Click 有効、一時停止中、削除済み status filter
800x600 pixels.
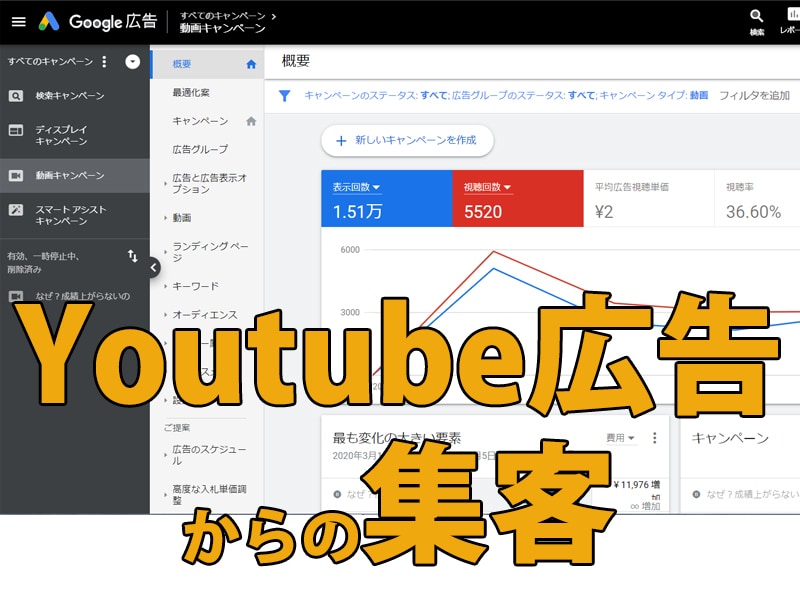[x=43, y=262]
